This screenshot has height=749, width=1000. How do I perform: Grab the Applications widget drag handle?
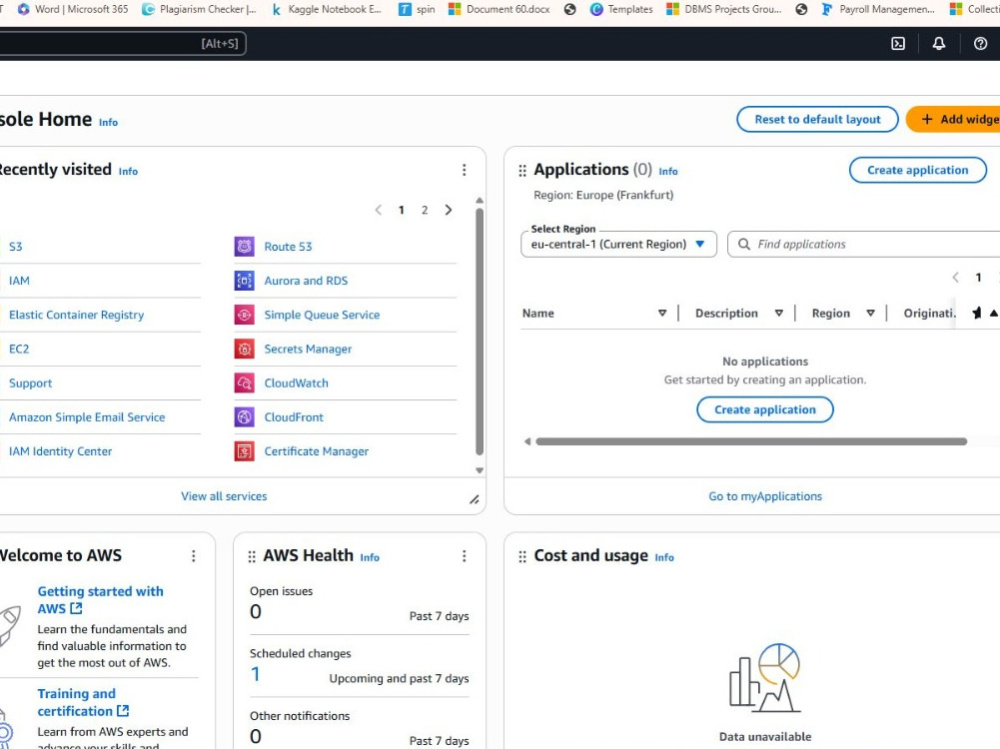pos(522,170)
